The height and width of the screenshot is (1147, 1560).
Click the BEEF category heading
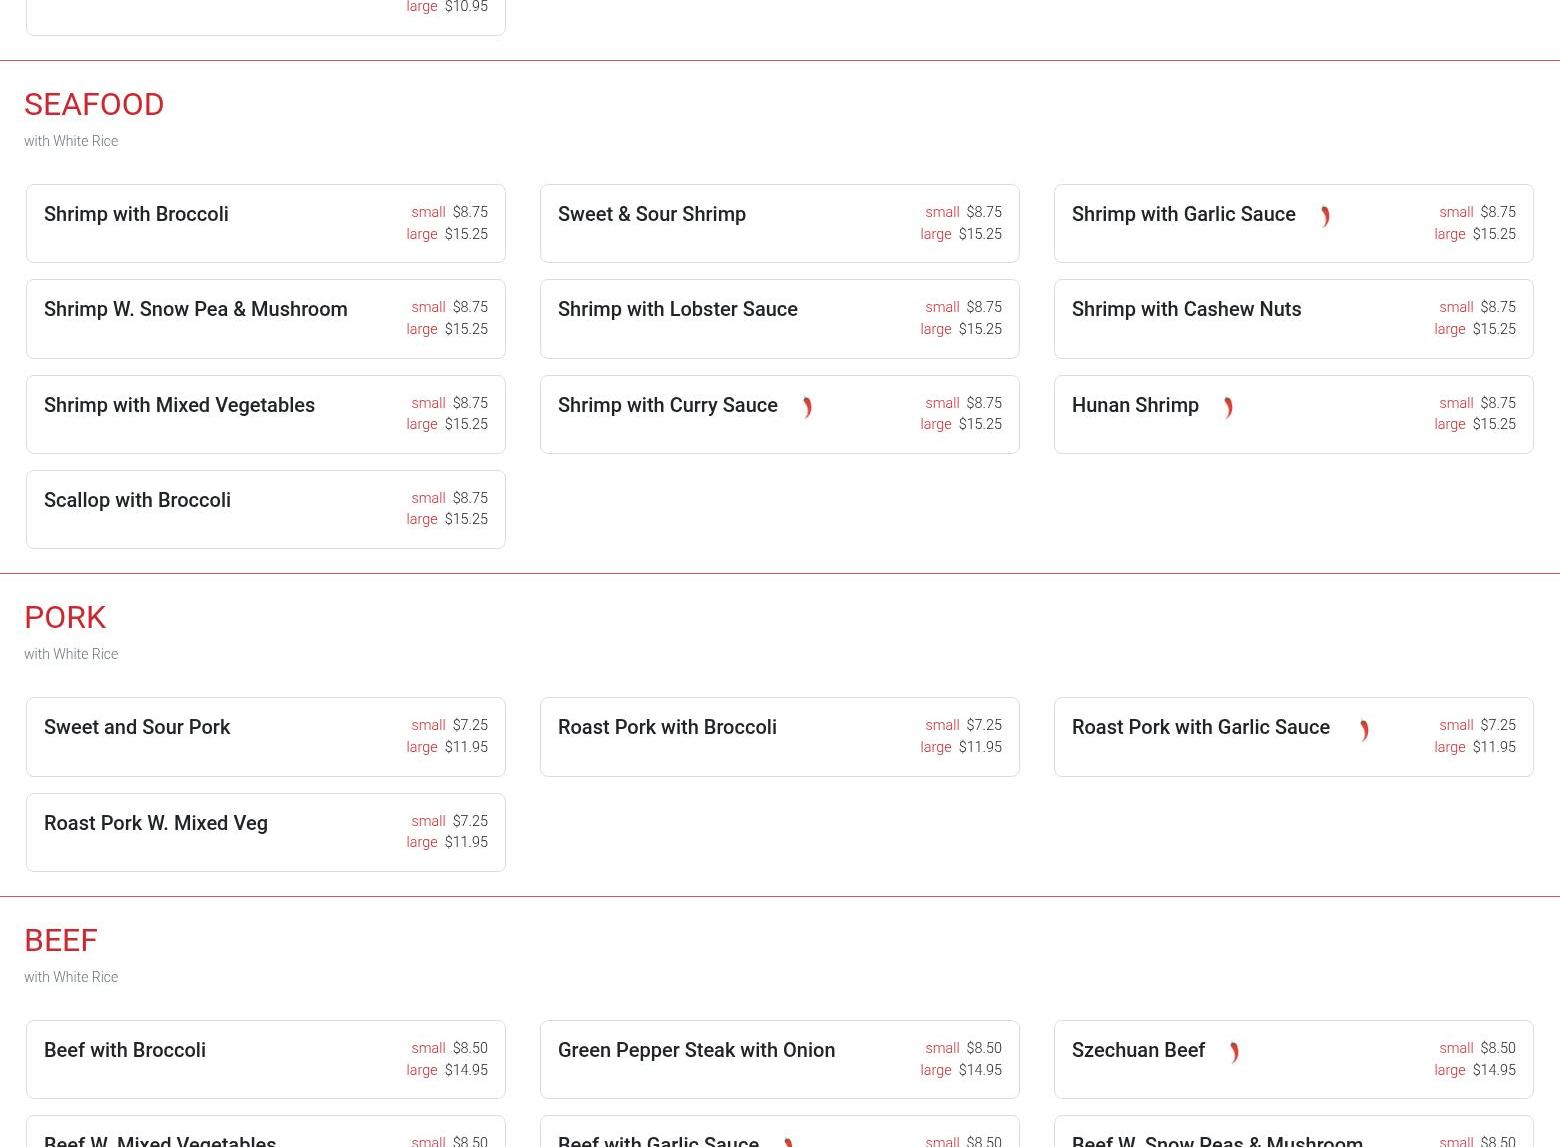[61, 941]
